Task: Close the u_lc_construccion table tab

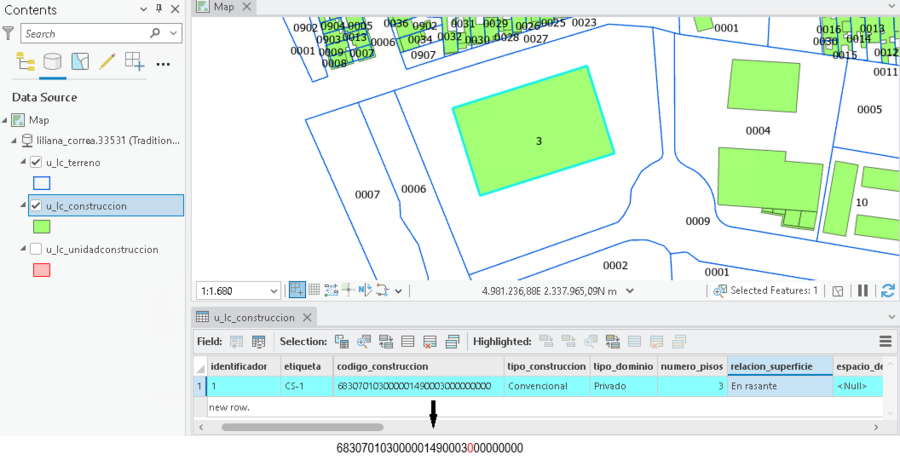Action: 308,317
